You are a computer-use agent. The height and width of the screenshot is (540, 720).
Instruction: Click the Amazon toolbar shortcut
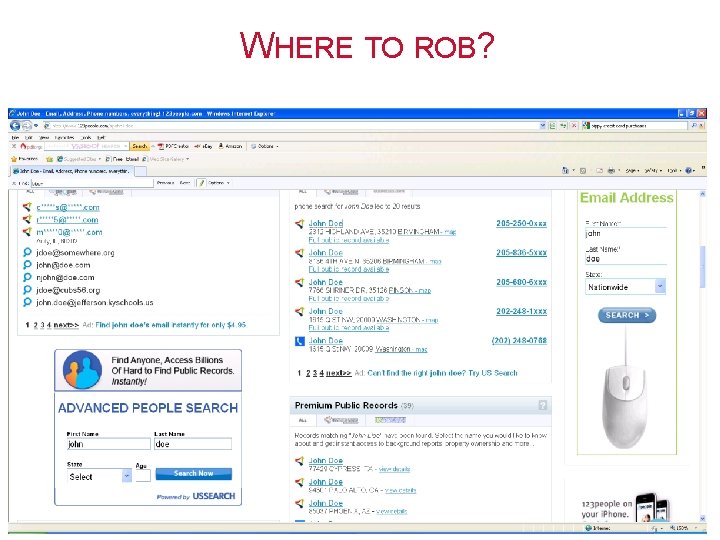230,146
